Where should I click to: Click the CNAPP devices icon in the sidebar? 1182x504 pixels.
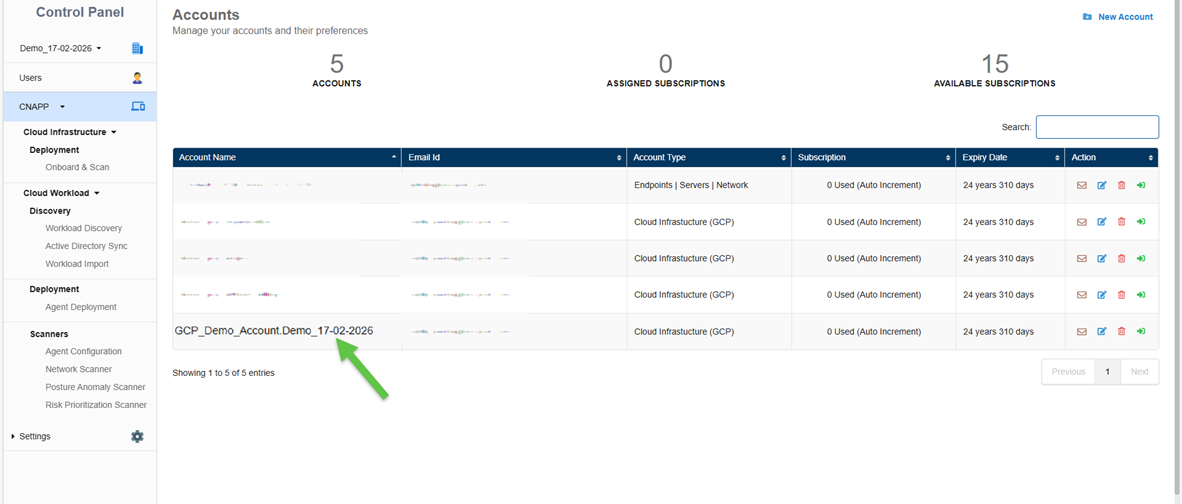138,107
